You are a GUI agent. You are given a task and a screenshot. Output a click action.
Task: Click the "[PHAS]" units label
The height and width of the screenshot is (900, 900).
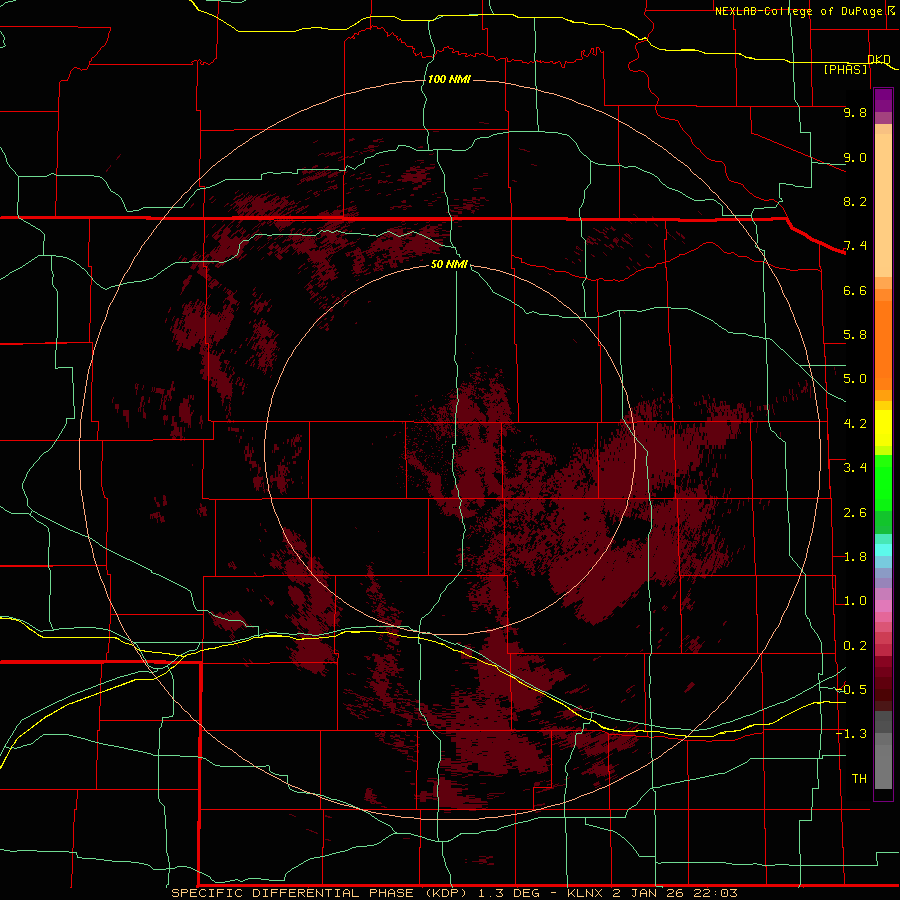click(845, 69)
